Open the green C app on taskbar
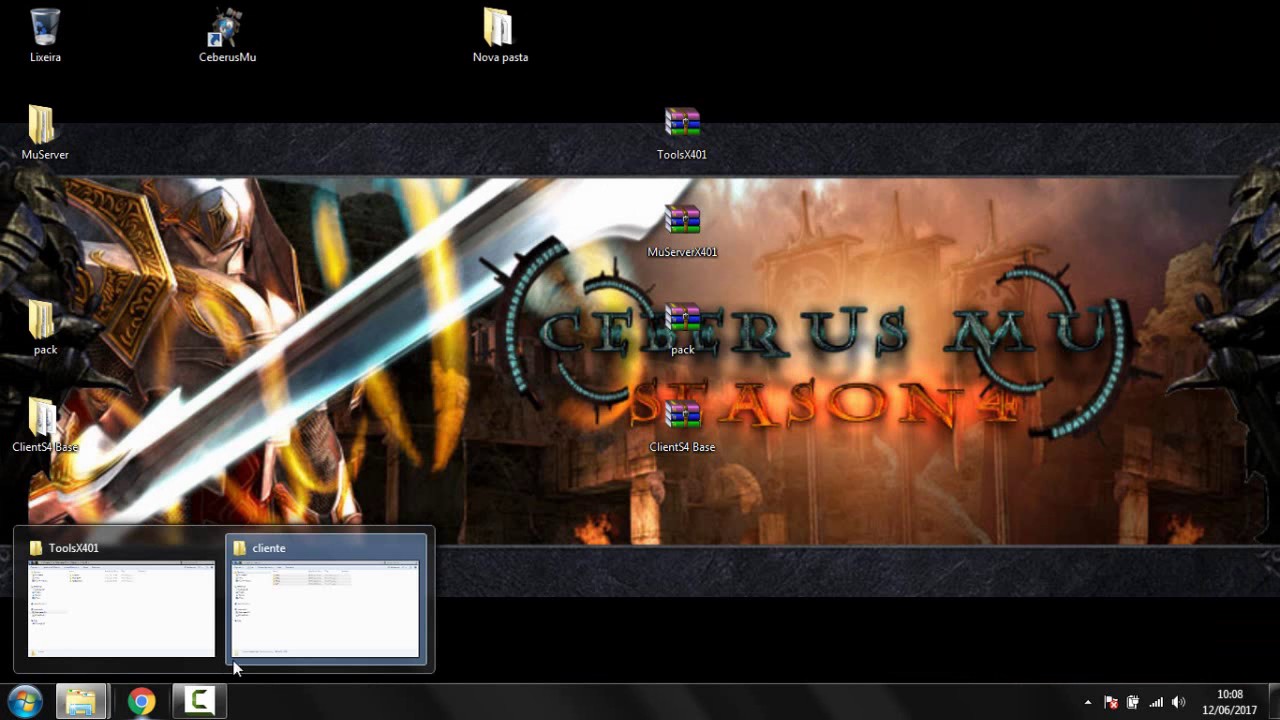 tap(199, 702)
